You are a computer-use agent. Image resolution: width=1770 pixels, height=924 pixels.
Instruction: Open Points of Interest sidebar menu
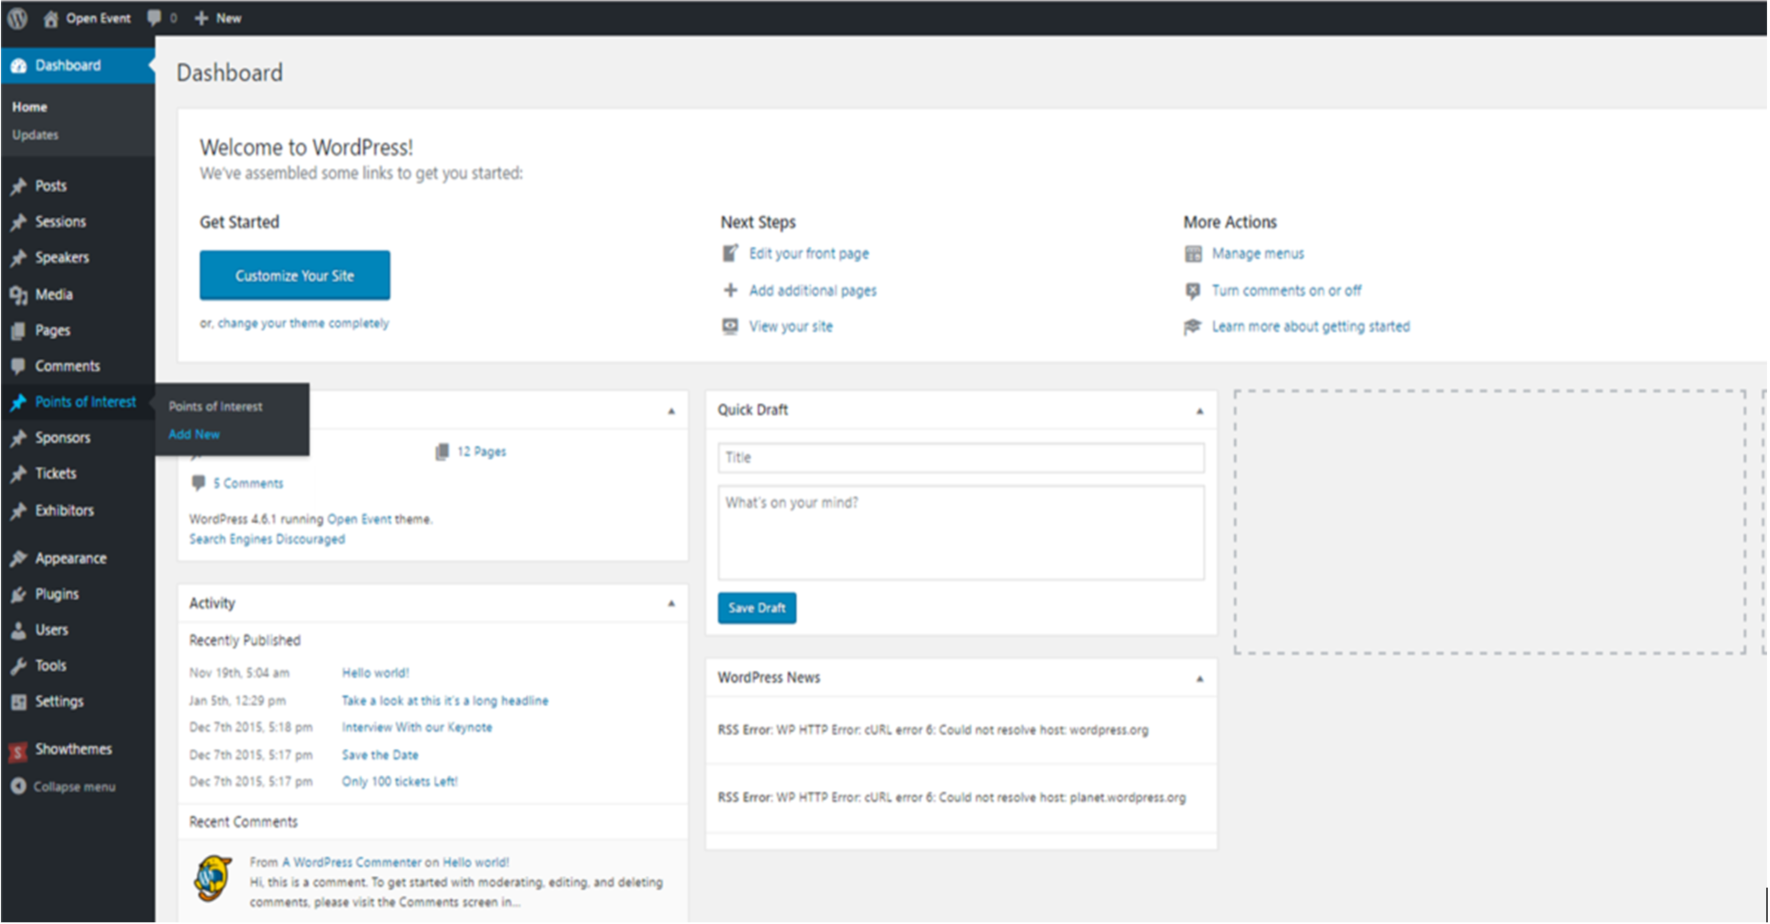(77, 402)
